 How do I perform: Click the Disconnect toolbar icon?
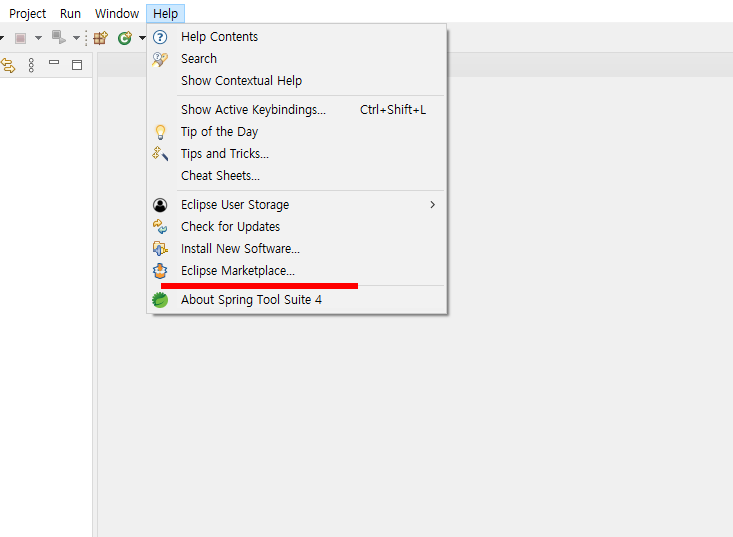(x=58, y=37)
